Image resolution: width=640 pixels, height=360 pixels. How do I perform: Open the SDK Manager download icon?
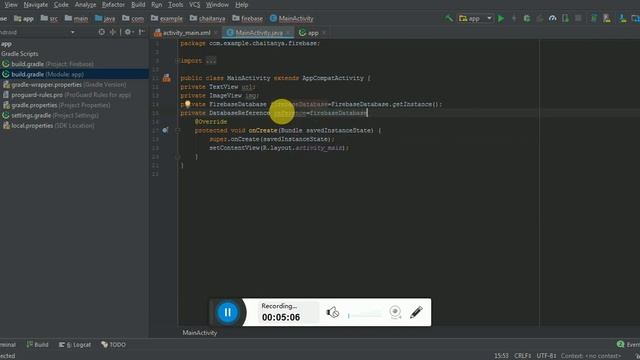click(622, 18)
